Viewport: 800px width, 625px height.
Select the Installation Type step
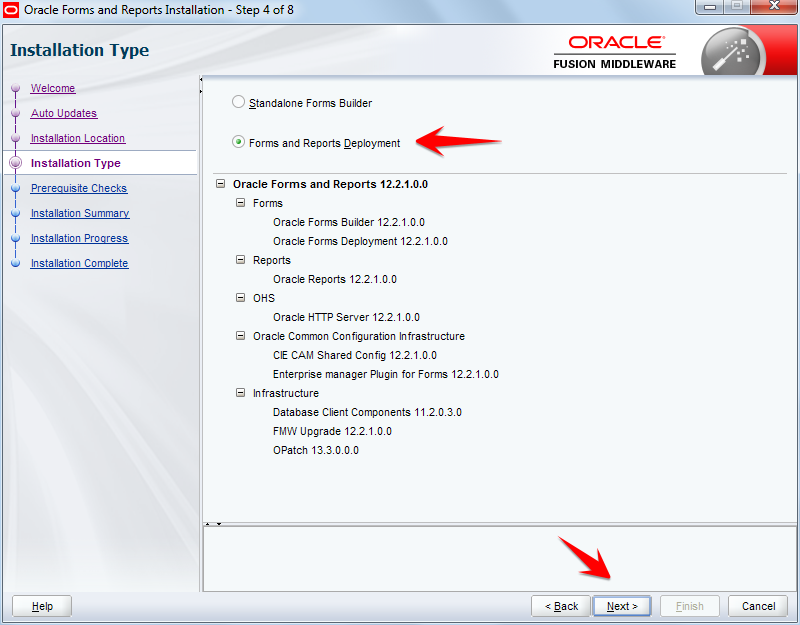tap(76, 163)
